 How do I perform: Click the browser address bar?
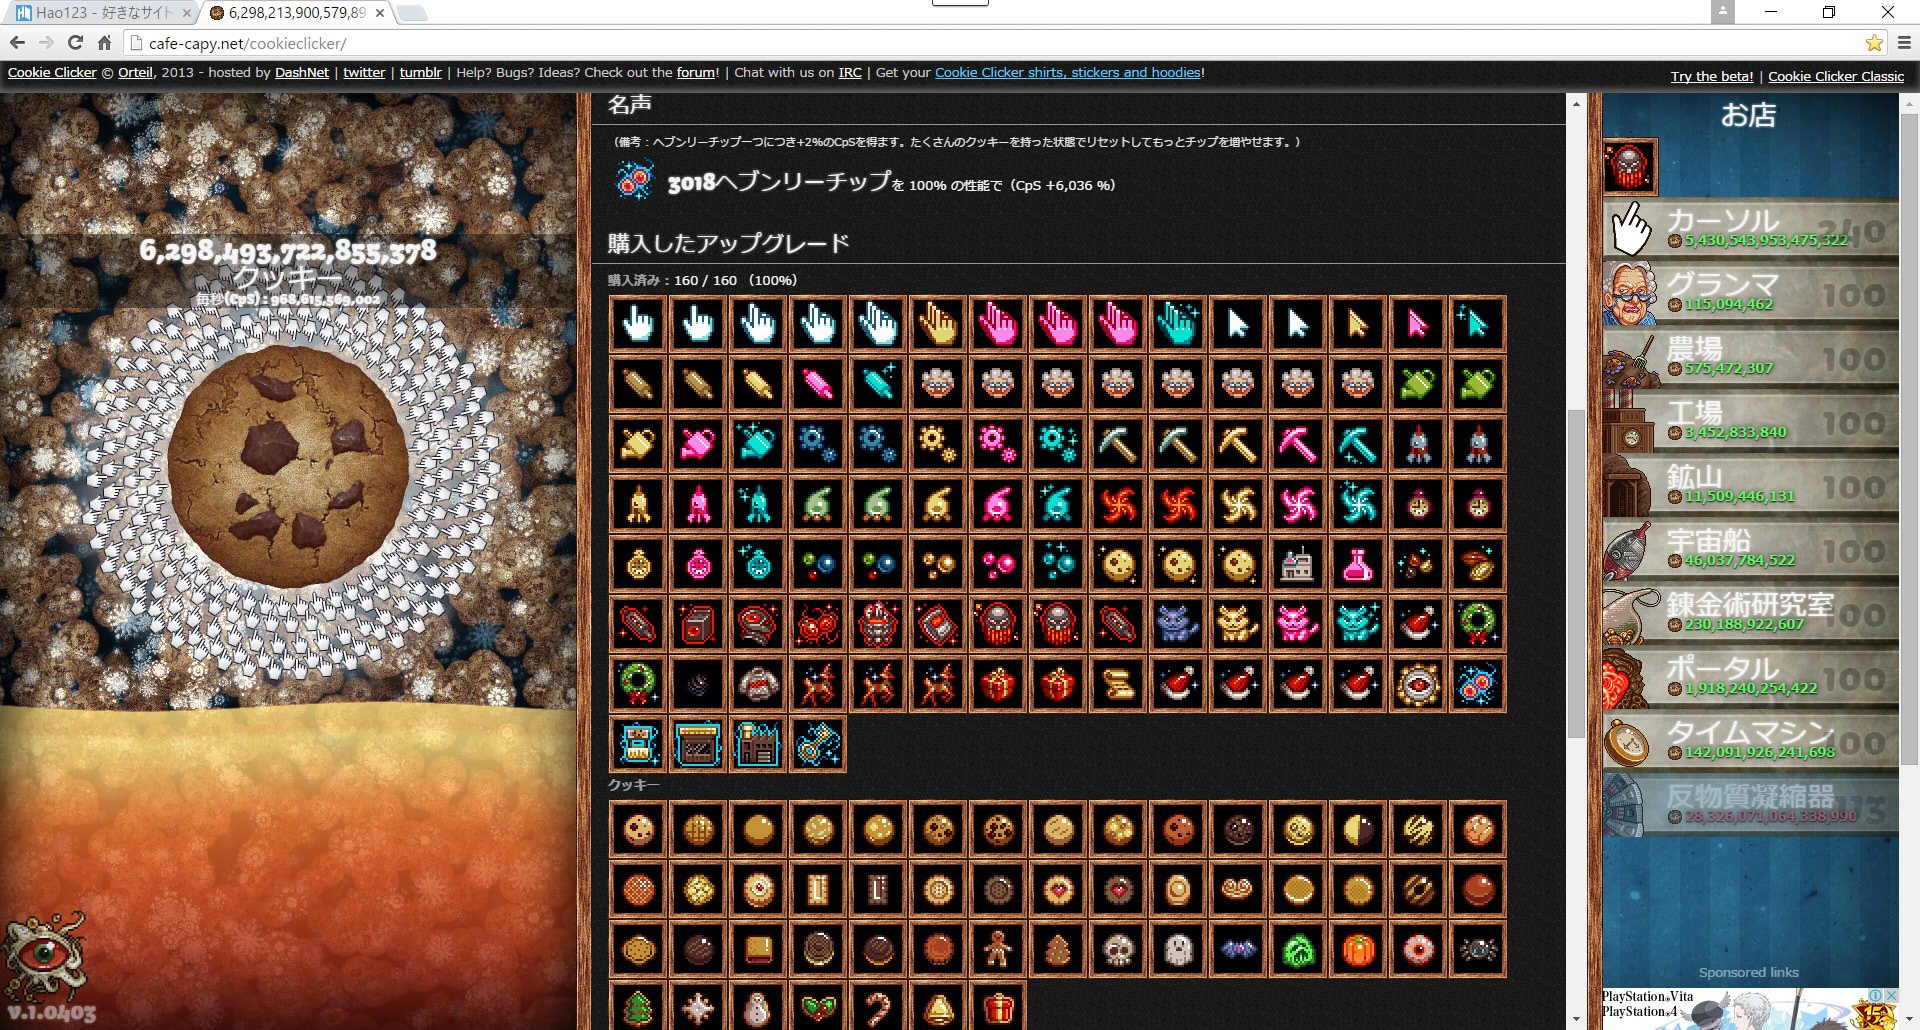tap(1000, 43)
